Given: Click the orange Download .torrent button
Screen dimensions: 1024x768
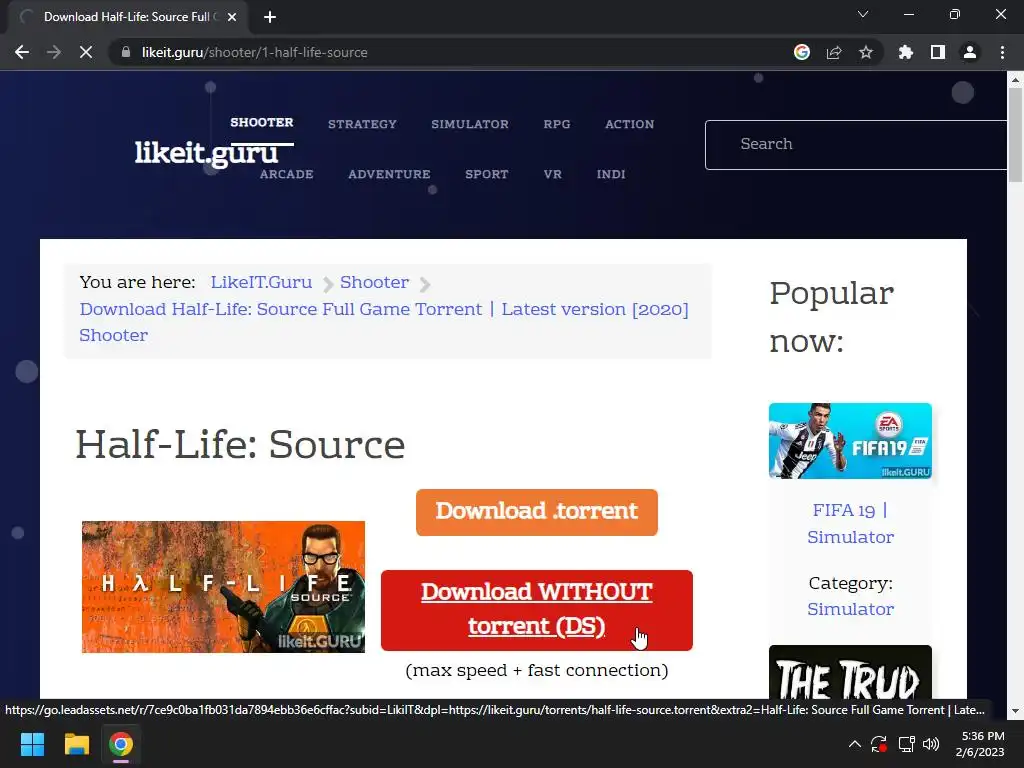Looking at the screenshot, I should coord(537,512).
